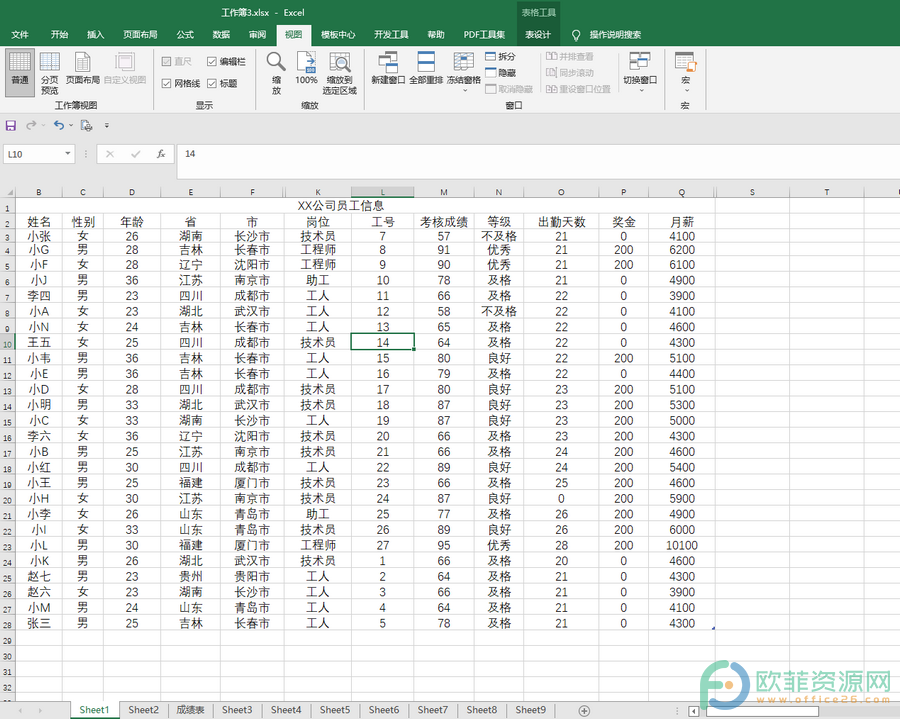This screenshot has height=719, width=900.
Task: Click the title cell XX公司员工信息
Action: coord(341,205)
